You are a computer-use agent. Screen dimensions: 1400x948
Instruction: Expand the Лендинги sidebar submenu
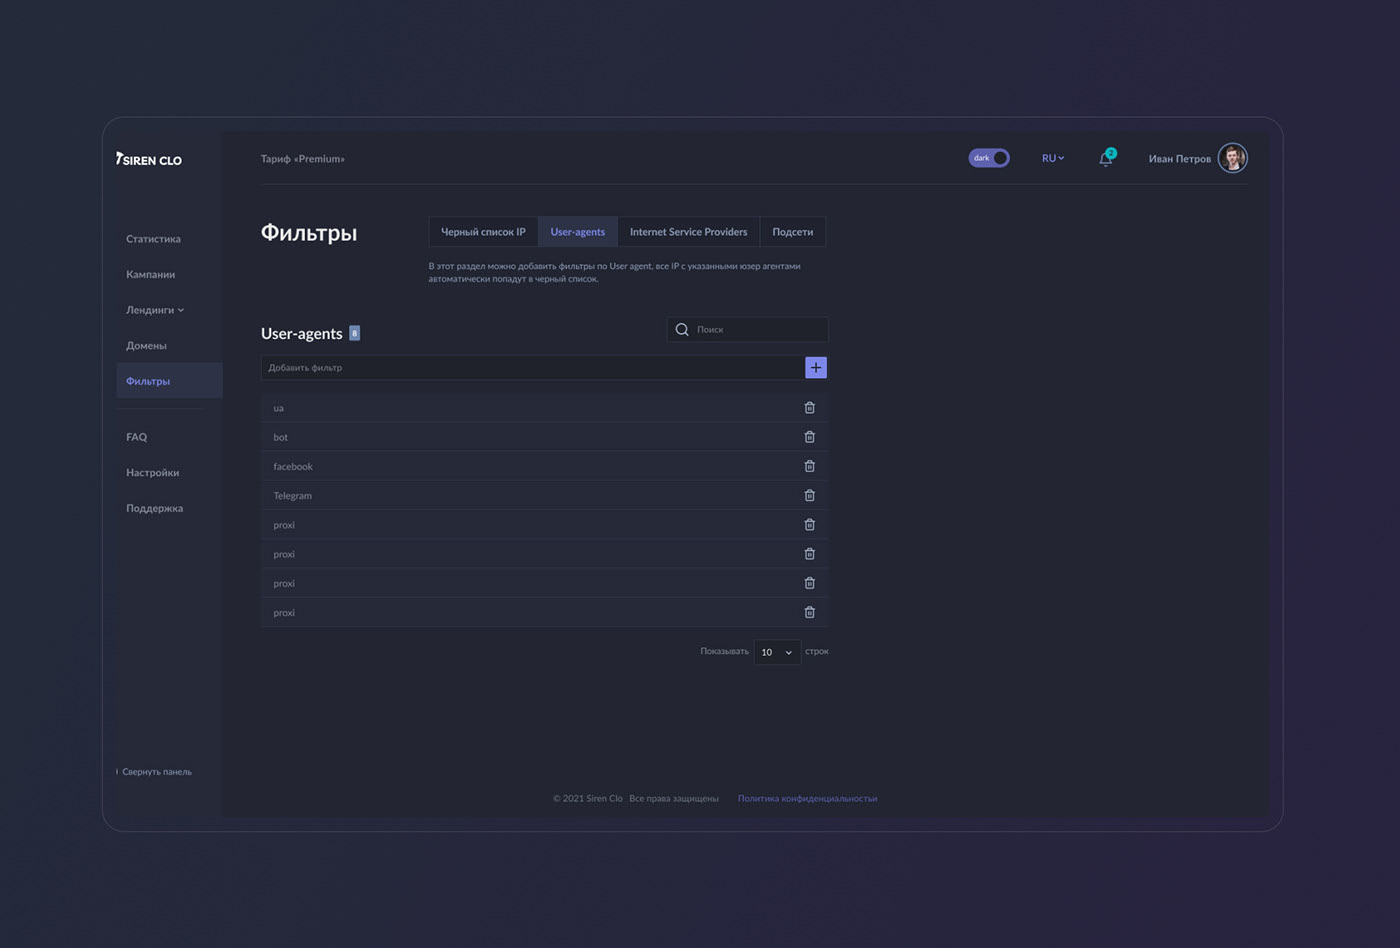click(154, 310)
